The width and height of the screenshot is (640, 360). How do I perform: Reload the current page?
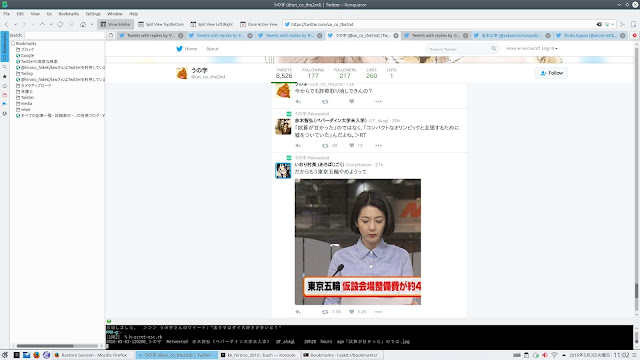(x=60, y=24)
